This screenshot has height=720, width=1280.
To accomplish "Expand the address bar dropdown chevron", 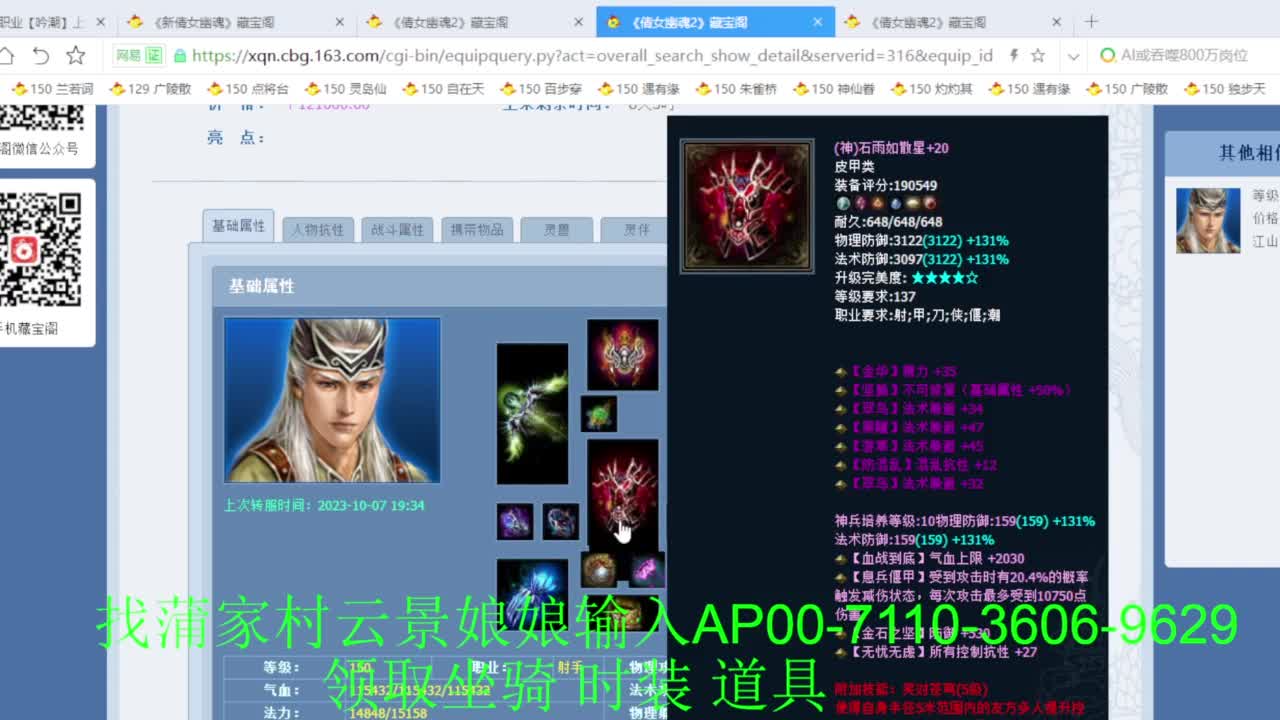I will tap(1073, 56).
